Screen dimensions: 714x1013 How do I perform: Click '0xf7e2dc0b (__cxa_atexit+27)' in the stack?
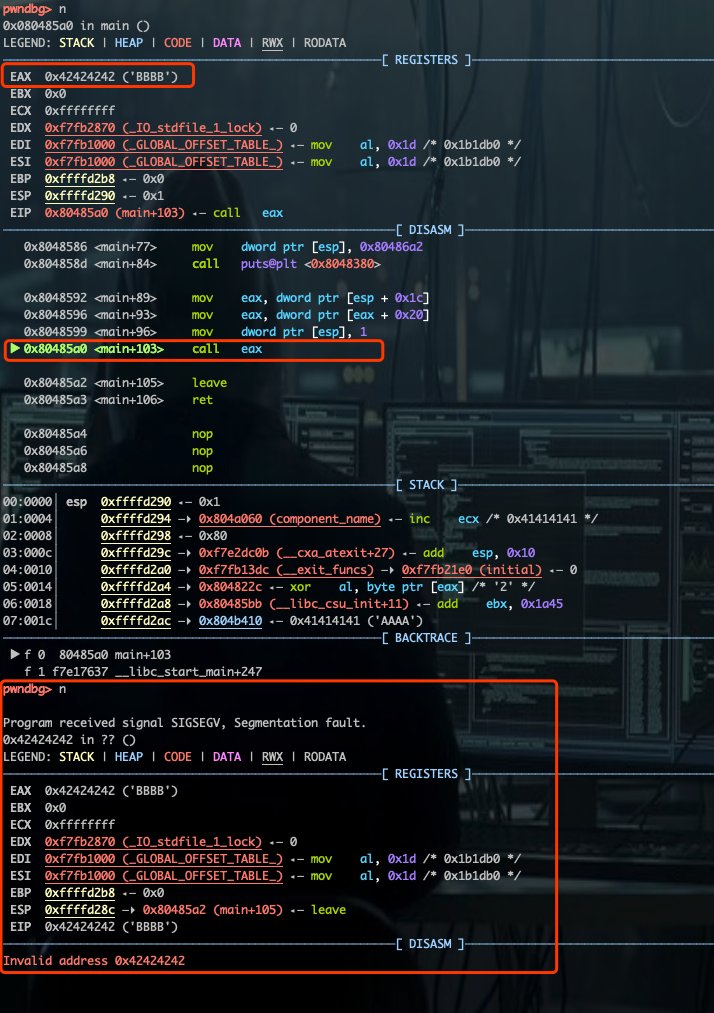(297, 553)
